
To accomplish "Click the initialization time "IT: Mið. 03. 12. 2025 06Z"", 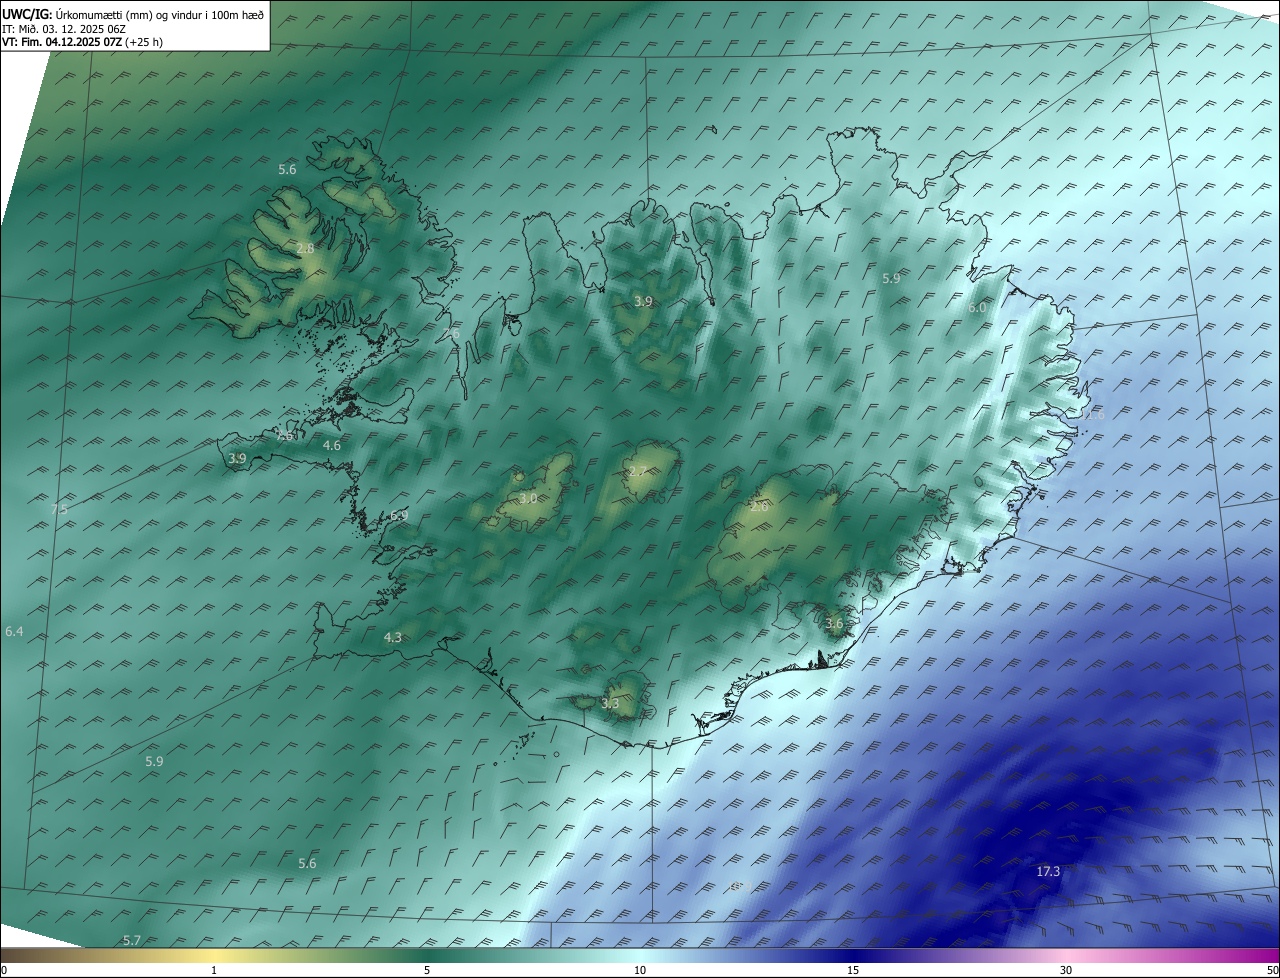I will 64,29.
